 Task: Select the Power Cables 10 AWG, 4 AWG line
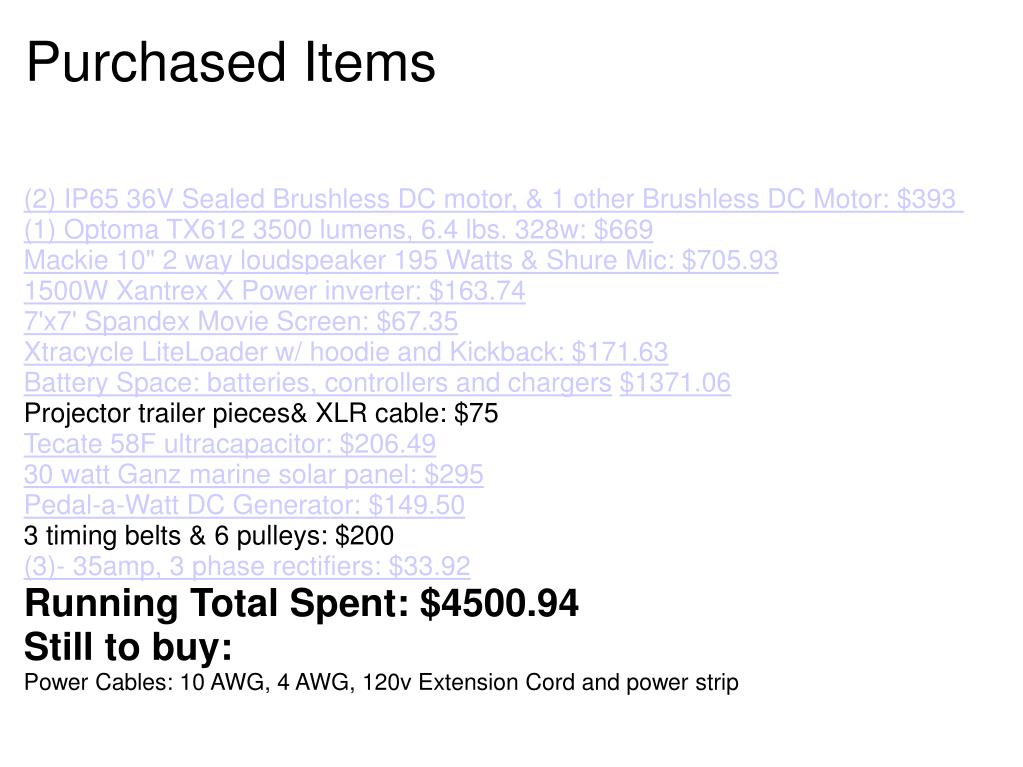point(381,683)
